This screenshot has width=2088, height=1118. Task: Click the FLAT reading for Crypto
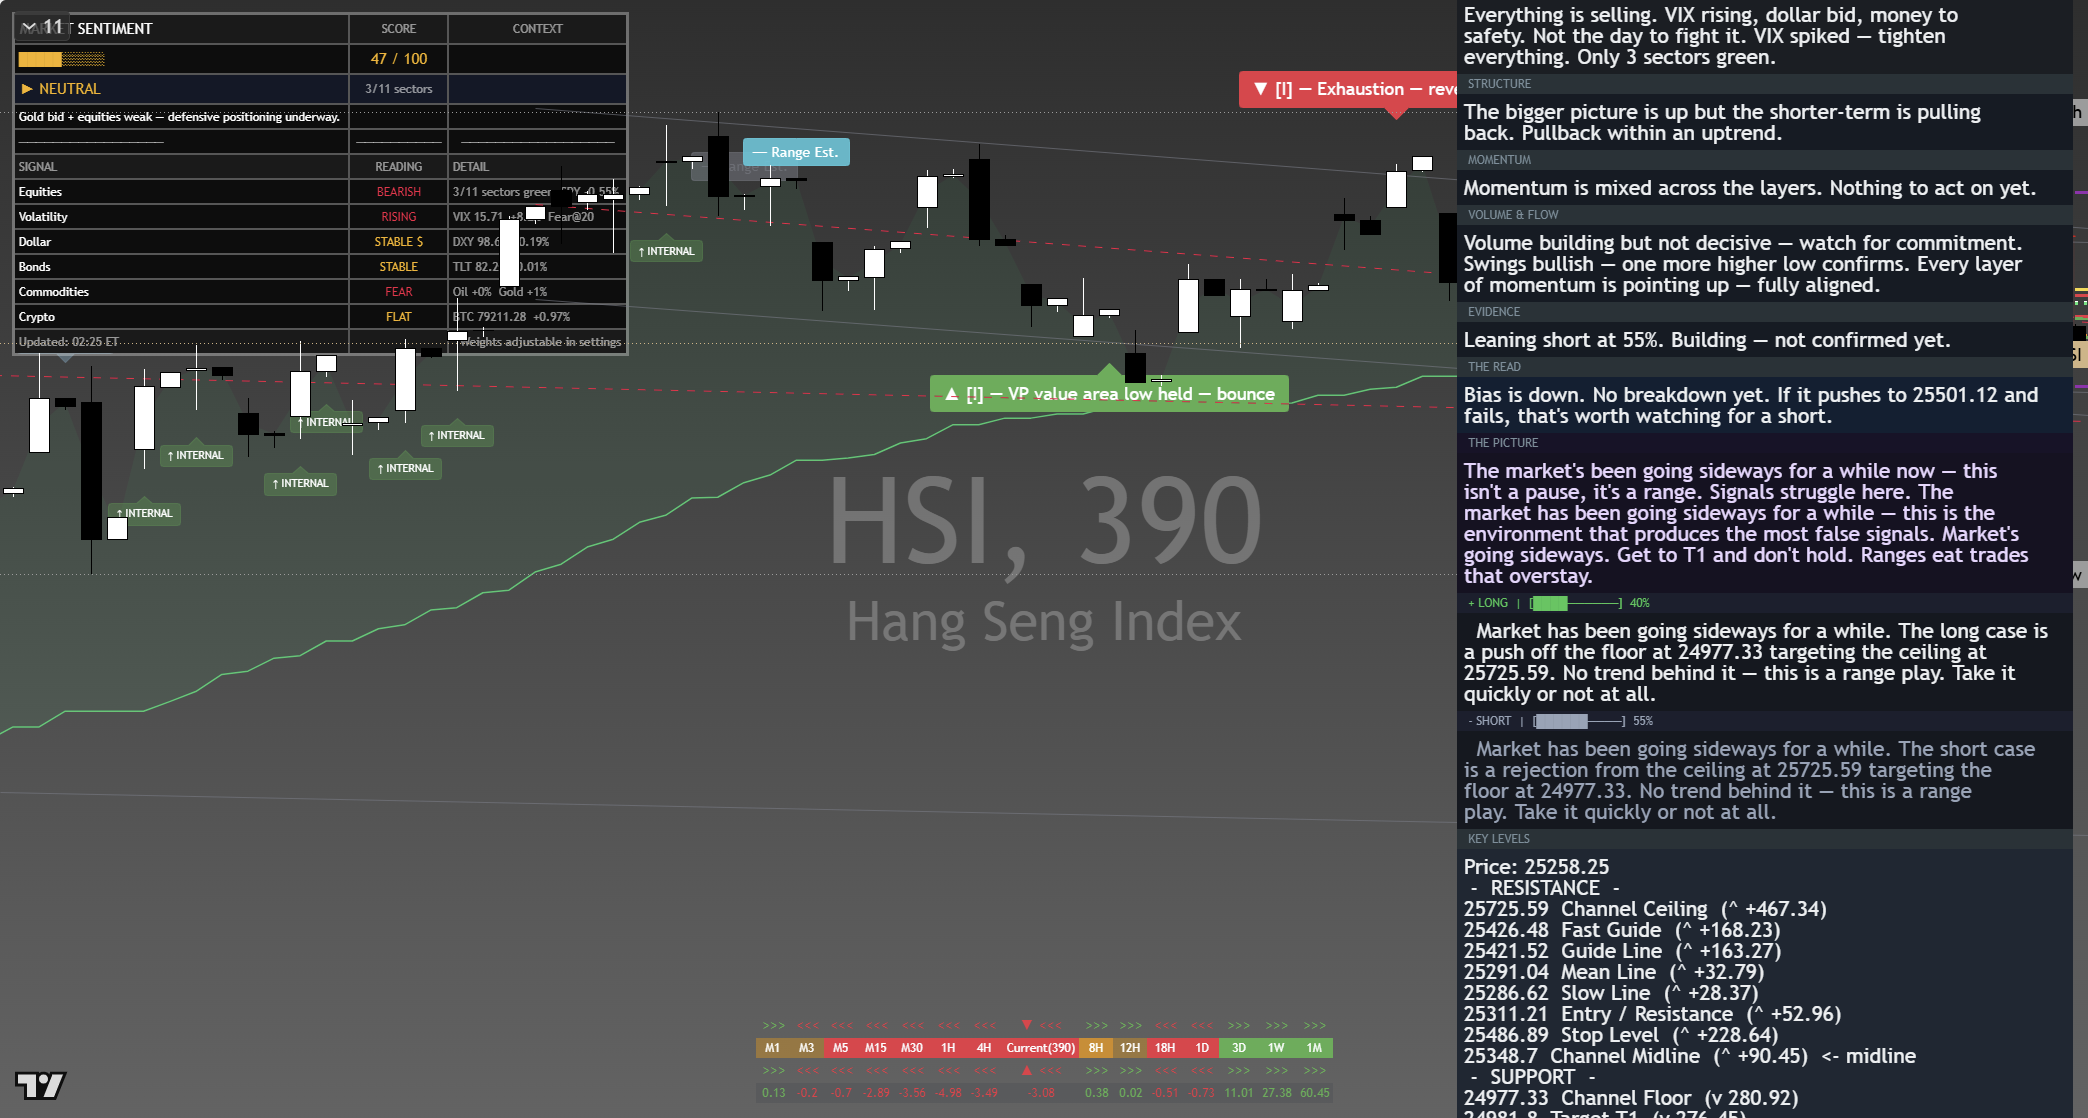point(398,317)
